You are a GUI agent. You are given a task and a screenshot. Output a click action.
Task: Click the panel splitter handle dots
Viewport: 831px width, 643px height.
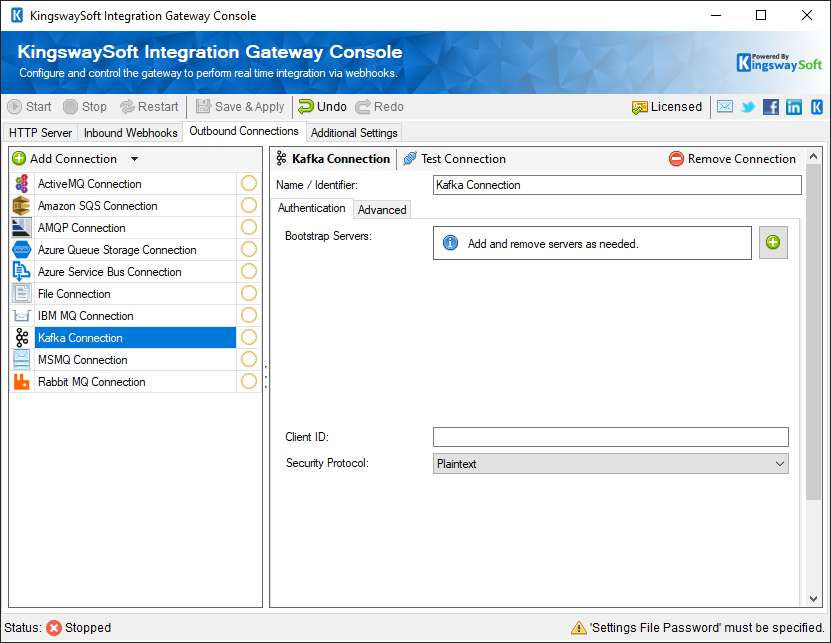click(266, 377)
